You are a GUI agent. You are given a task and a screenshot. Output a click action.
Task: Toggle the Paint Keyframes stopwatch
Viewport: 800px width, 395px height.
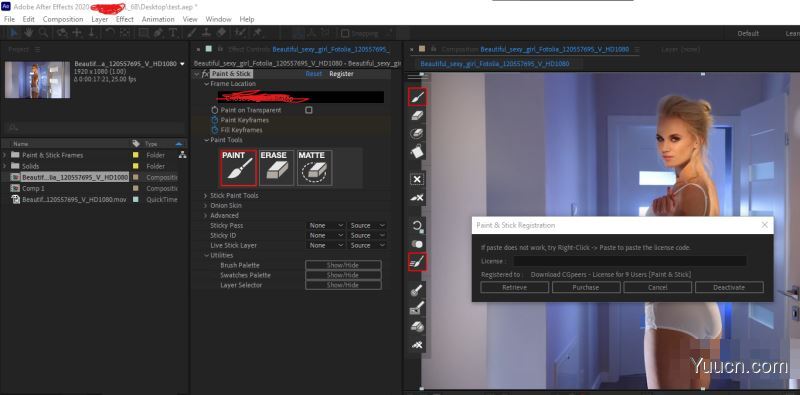point(215,120)
